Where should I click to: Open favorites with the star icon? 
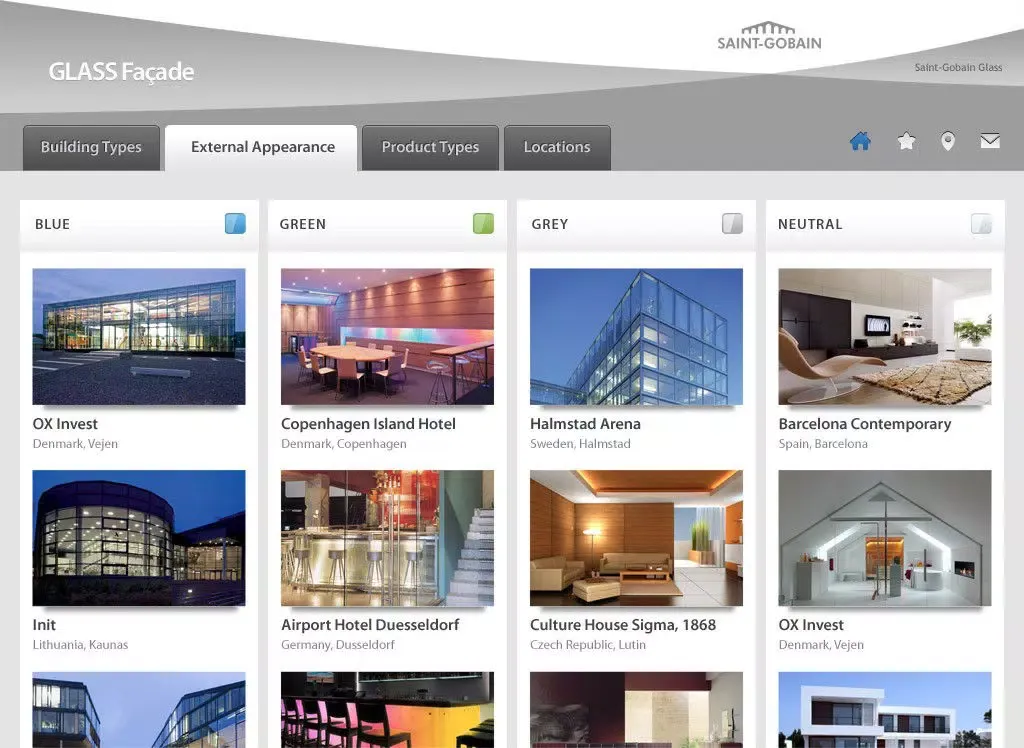pos(906,140)
